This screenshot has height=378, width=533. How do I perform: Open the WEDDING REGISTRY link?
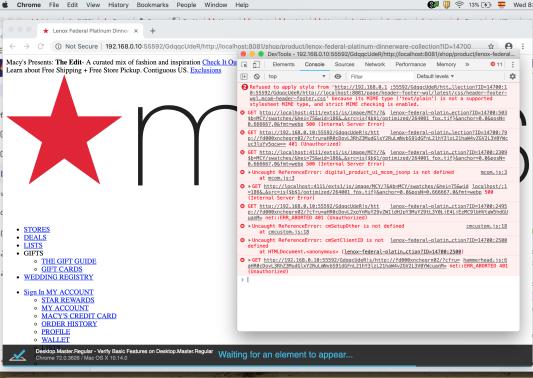(x=58, y=277)
